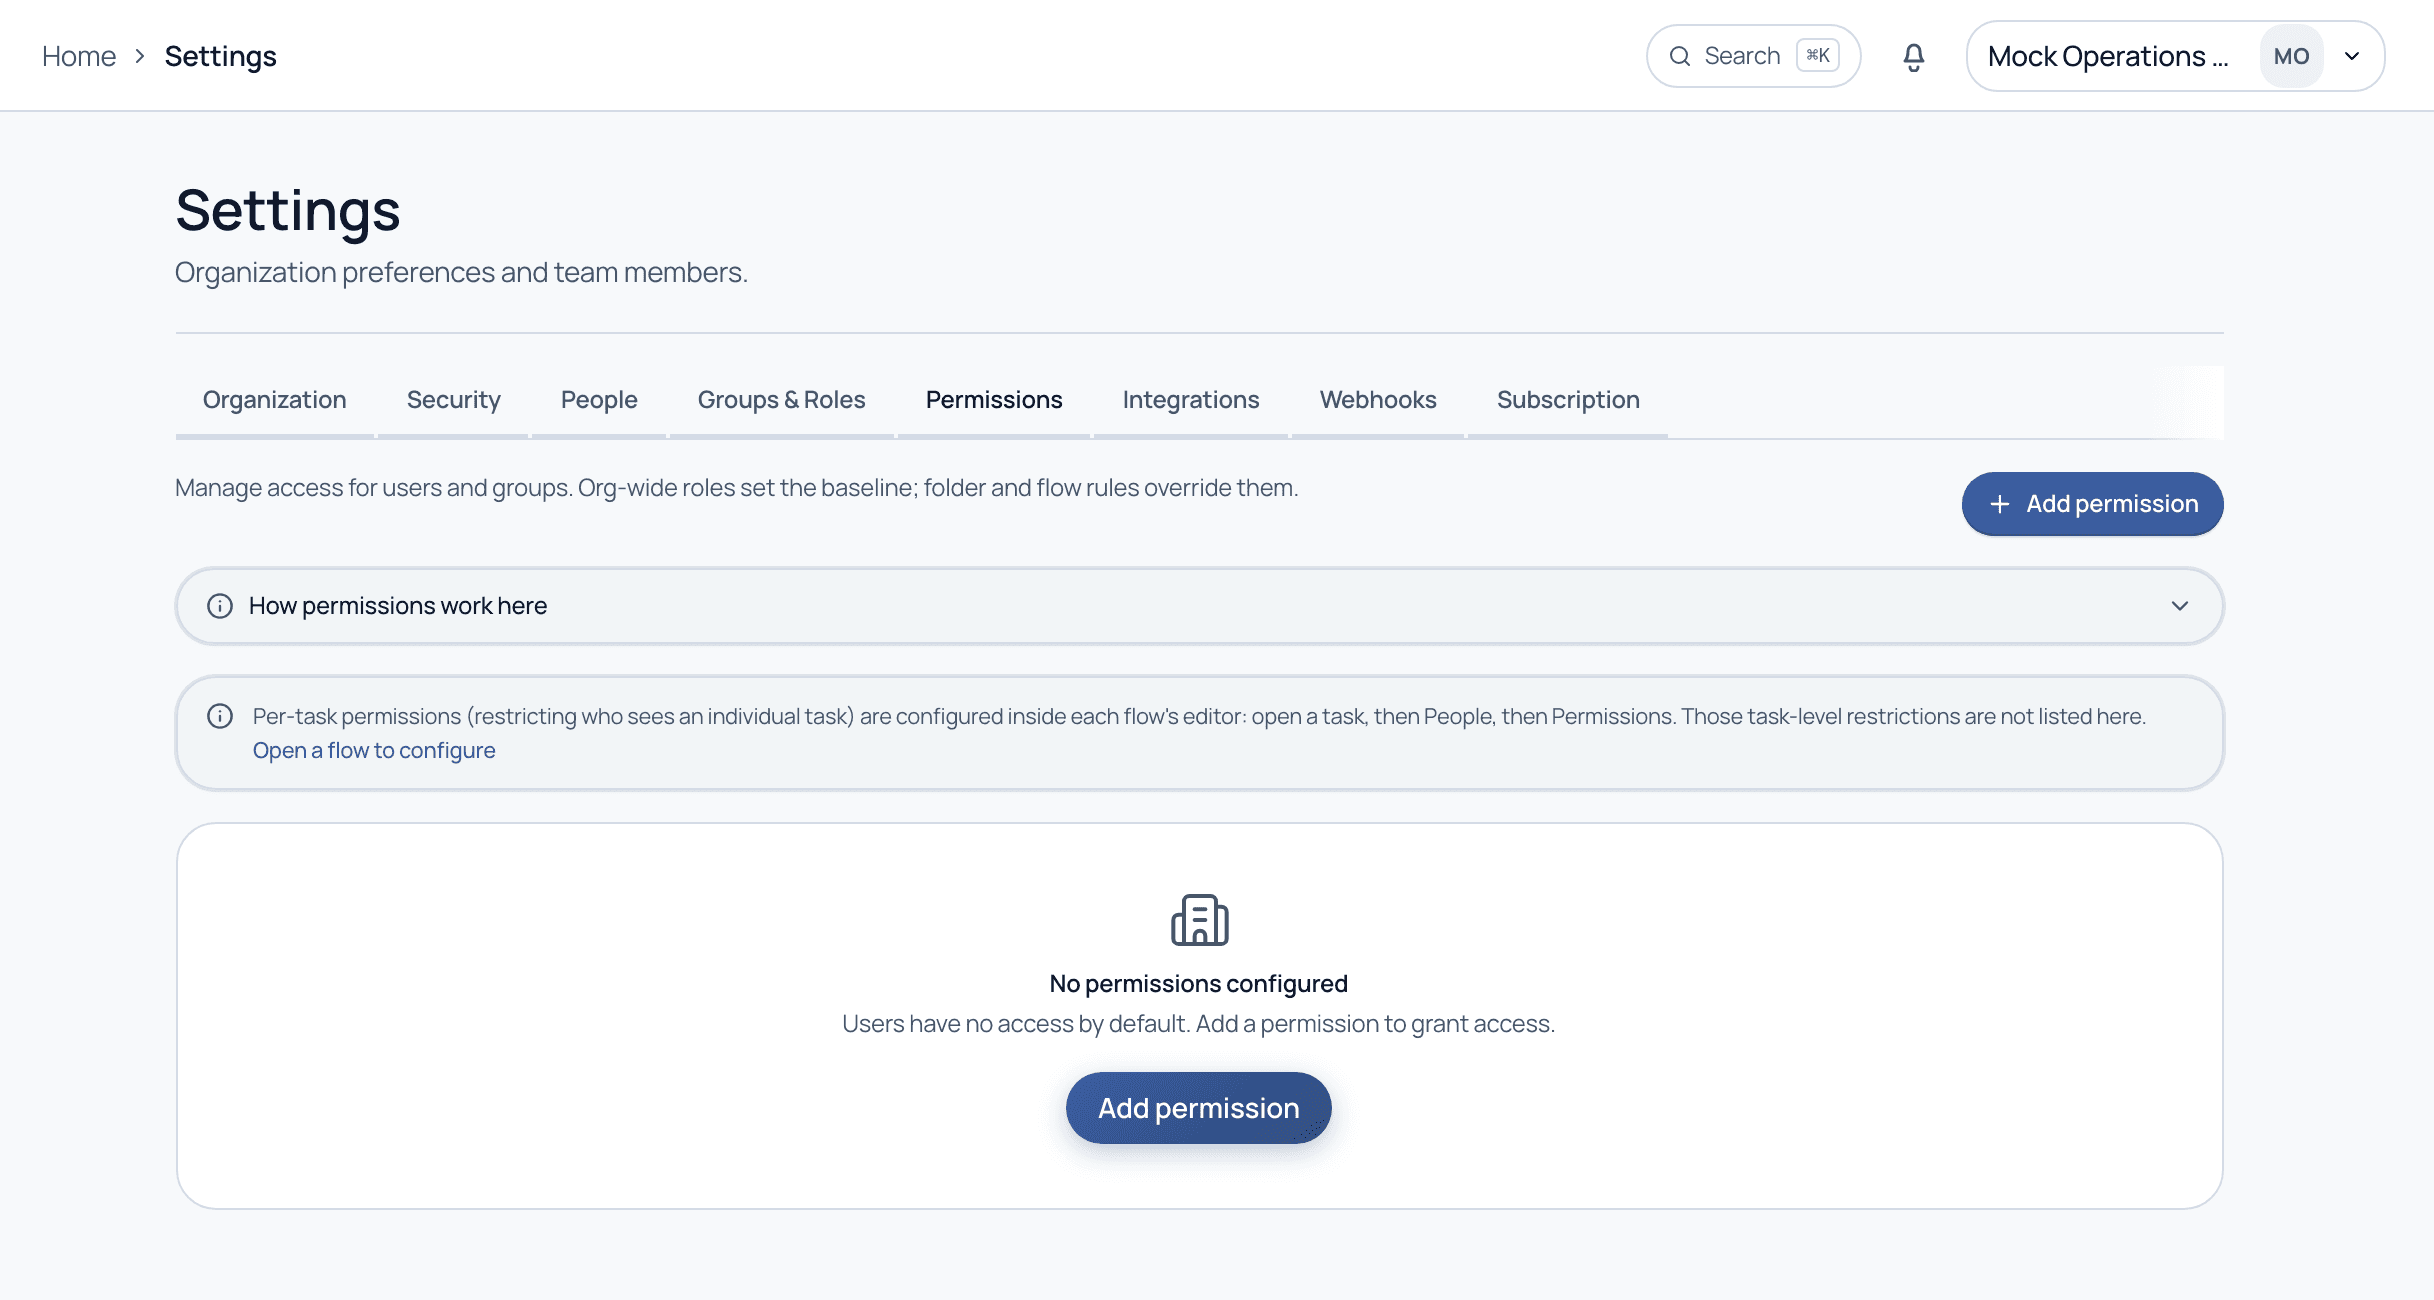The width and height of the screenshot is (2434, 1300).
Task: Switch to the Webhooks tab
Action: tap(1378, 400)
